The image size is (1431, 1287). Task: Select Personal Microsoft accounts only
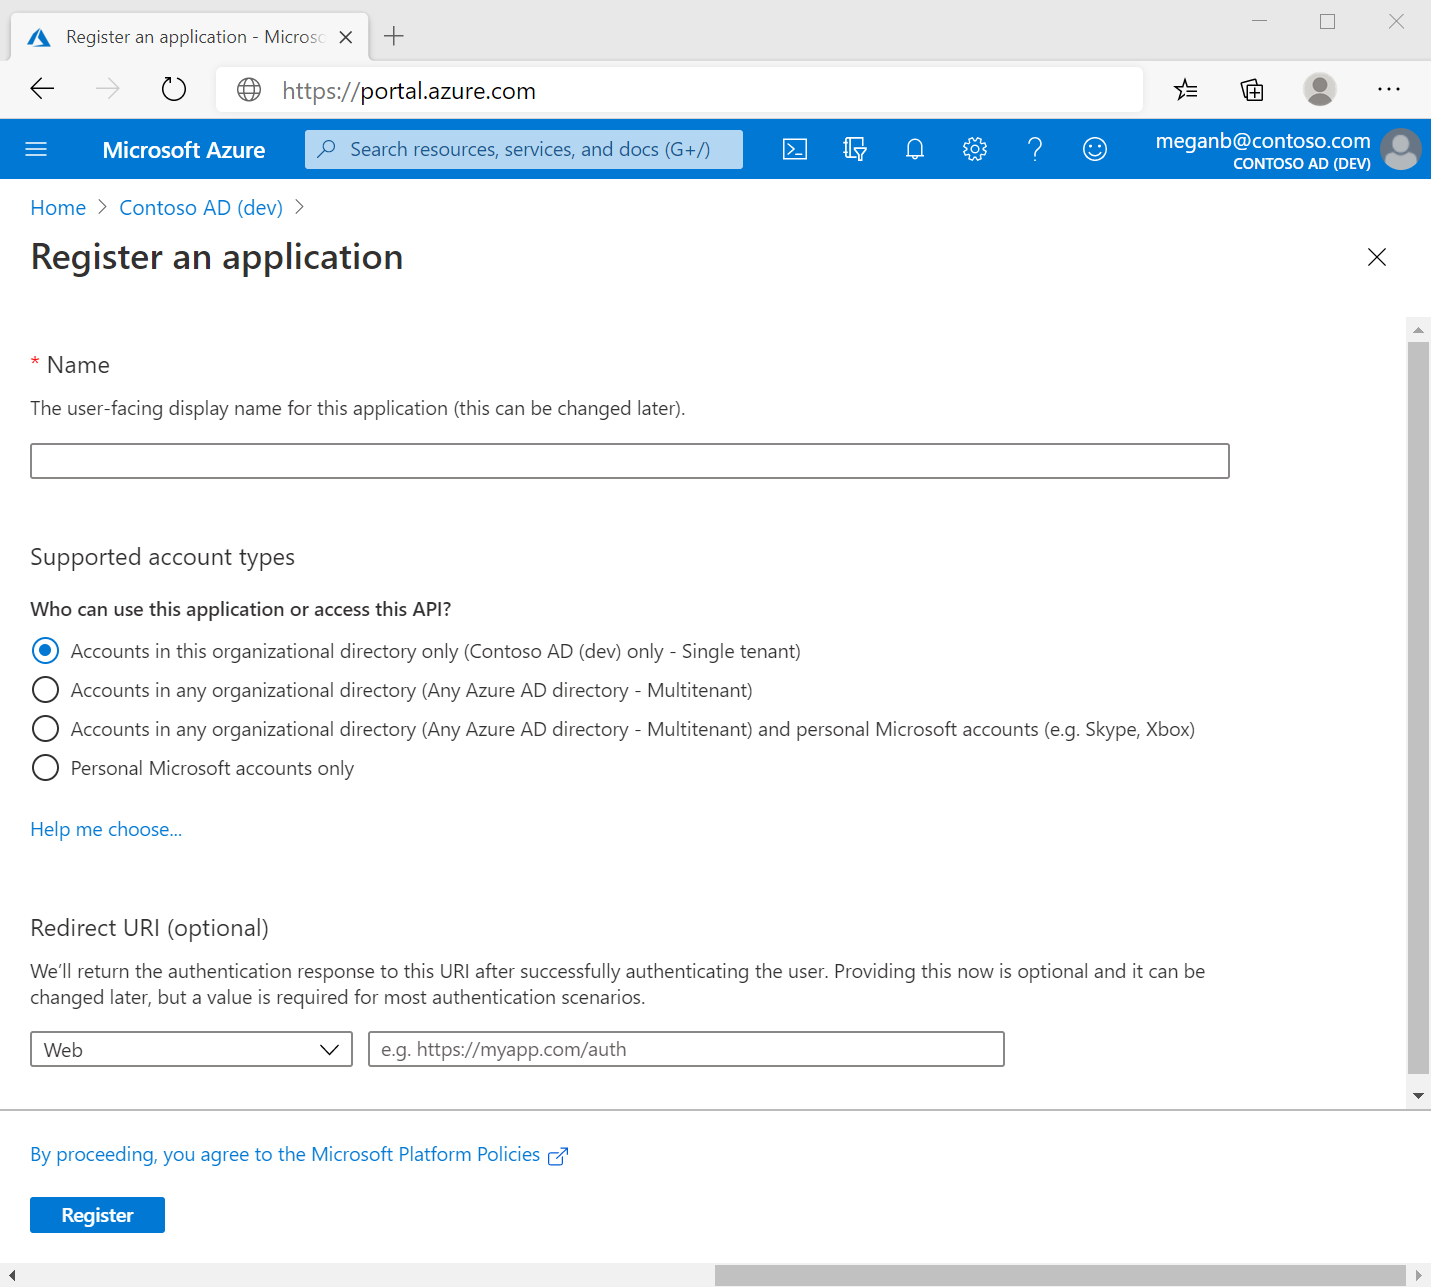coord(45,767)
